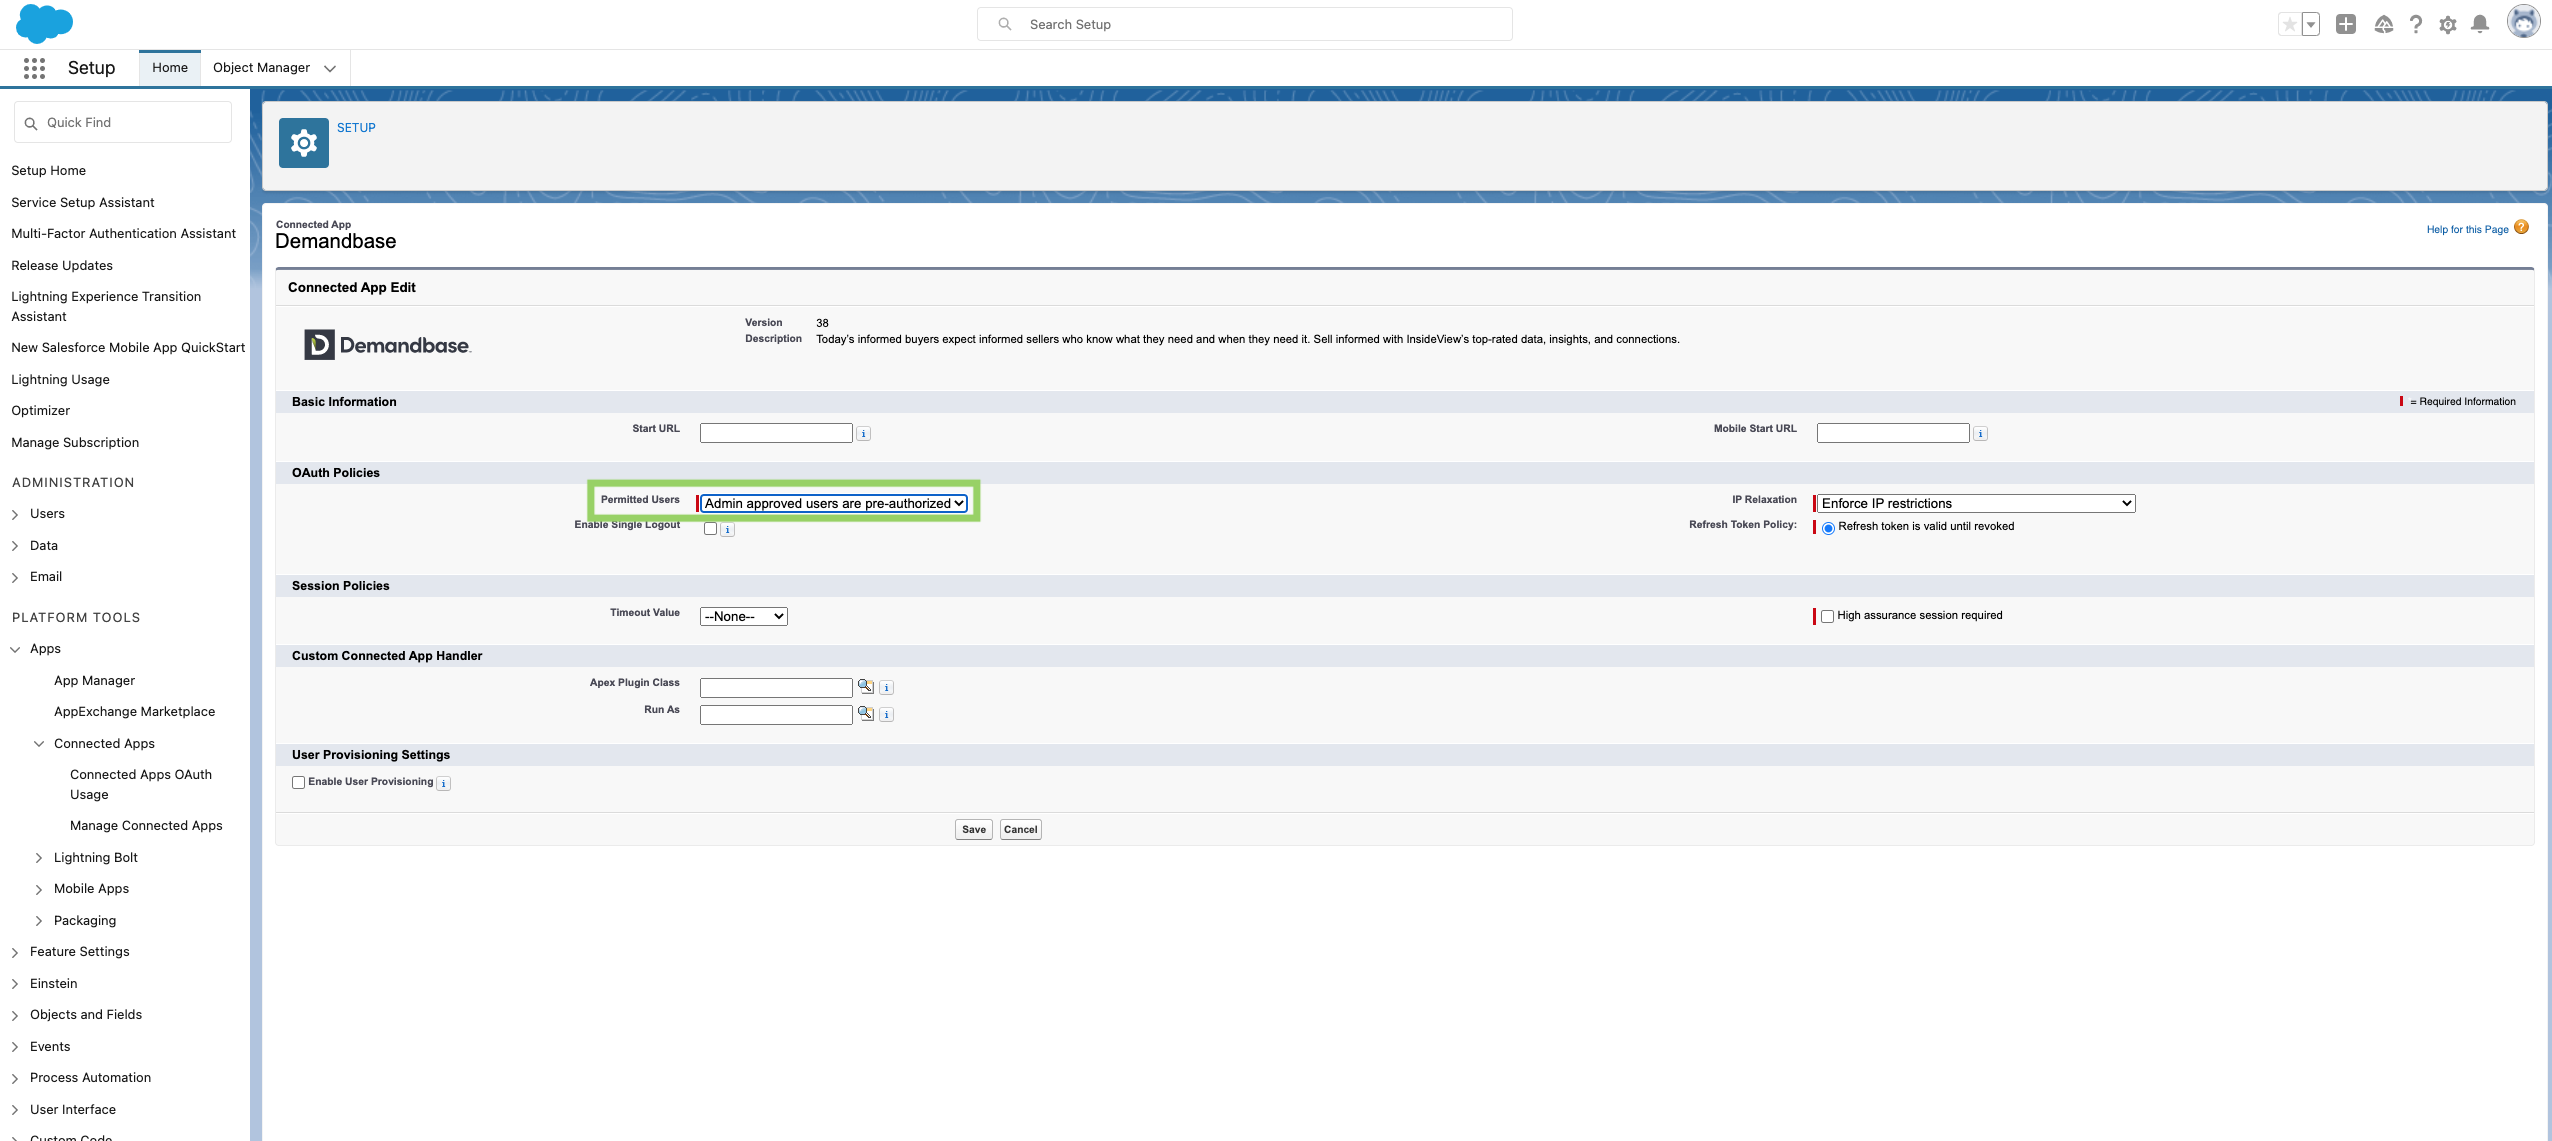Viewport: 2552px width, 1141px height.
Task: Click the Mobile Start URL info icon
Action: click(x=1981, y=434)
